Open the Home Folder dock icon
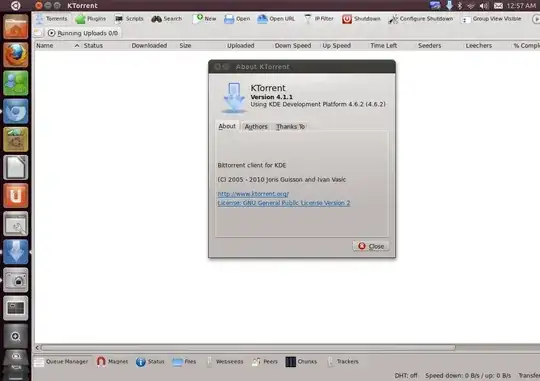 coord(15,27)
